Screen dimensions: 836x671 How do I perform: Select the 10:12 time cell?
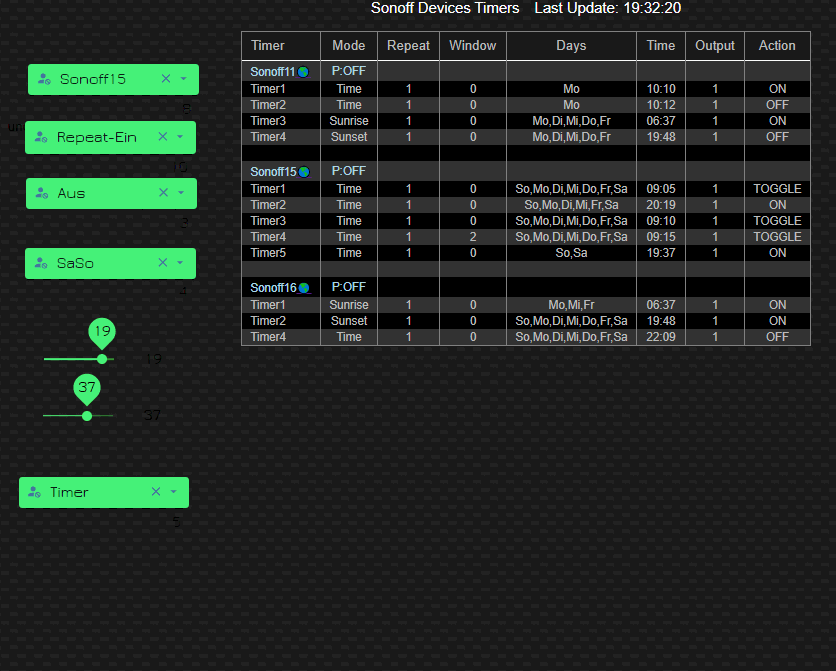pos(661,105)
